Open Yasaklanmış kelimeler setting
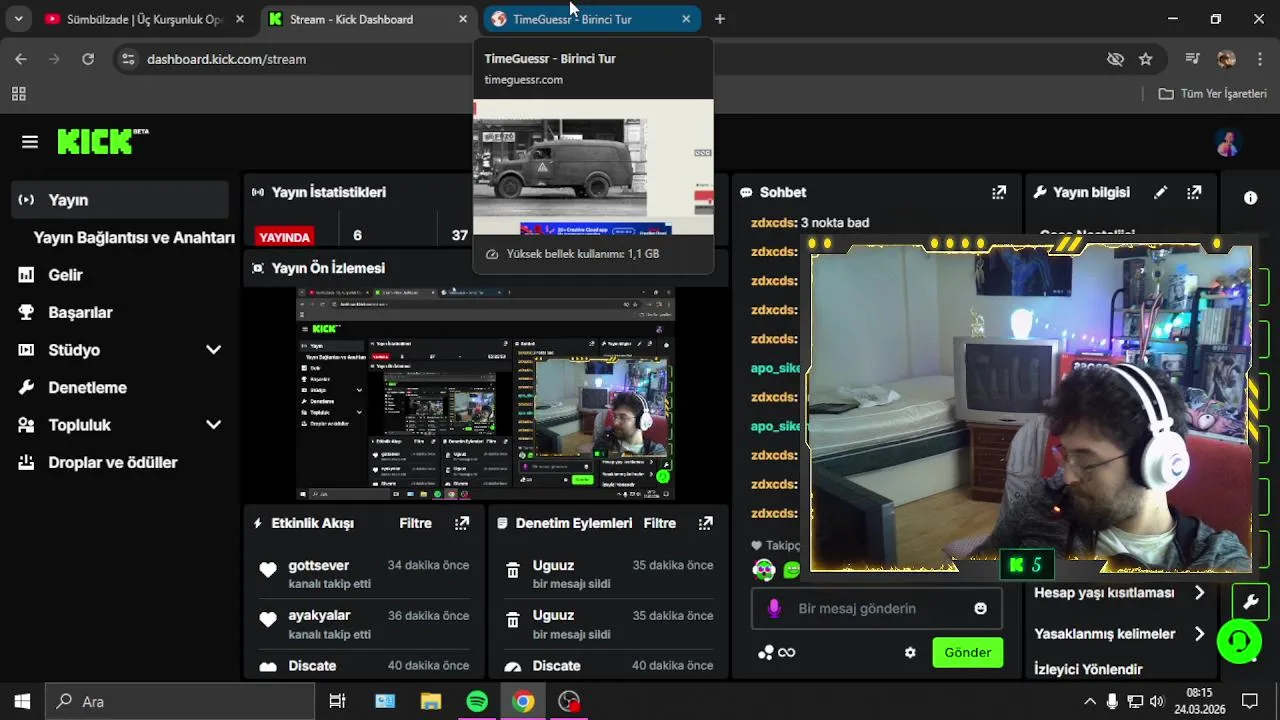The image size is (1280, 720). click(x=1119, y=633)
